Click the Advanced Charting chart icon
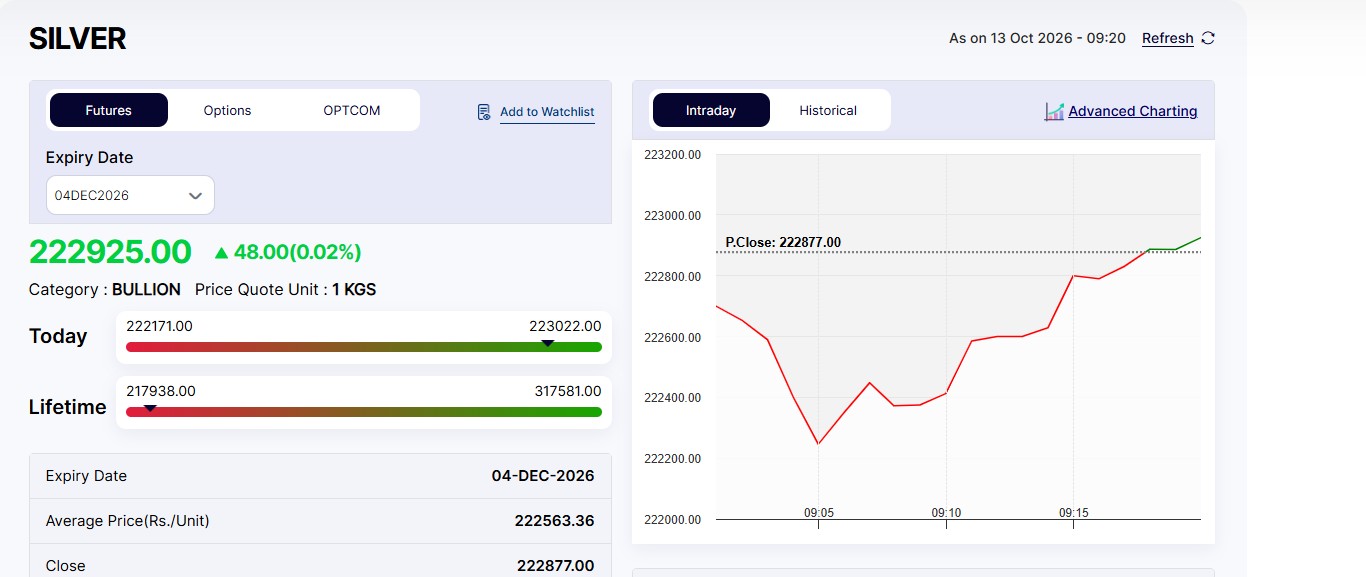 [1054, 111]
